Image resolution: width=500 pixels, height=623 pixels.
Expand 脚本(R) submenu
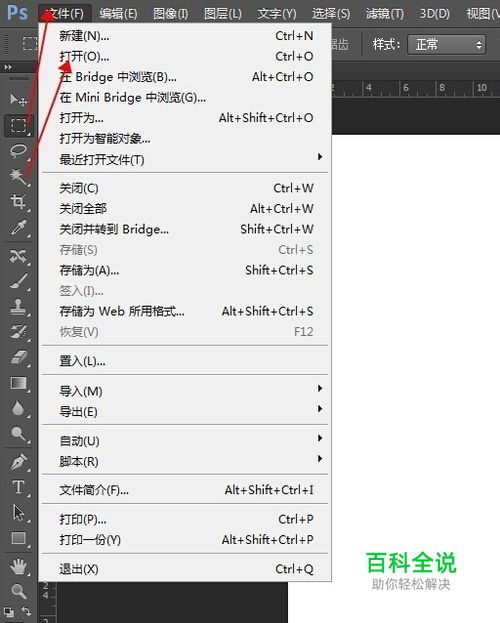[185, 461]
